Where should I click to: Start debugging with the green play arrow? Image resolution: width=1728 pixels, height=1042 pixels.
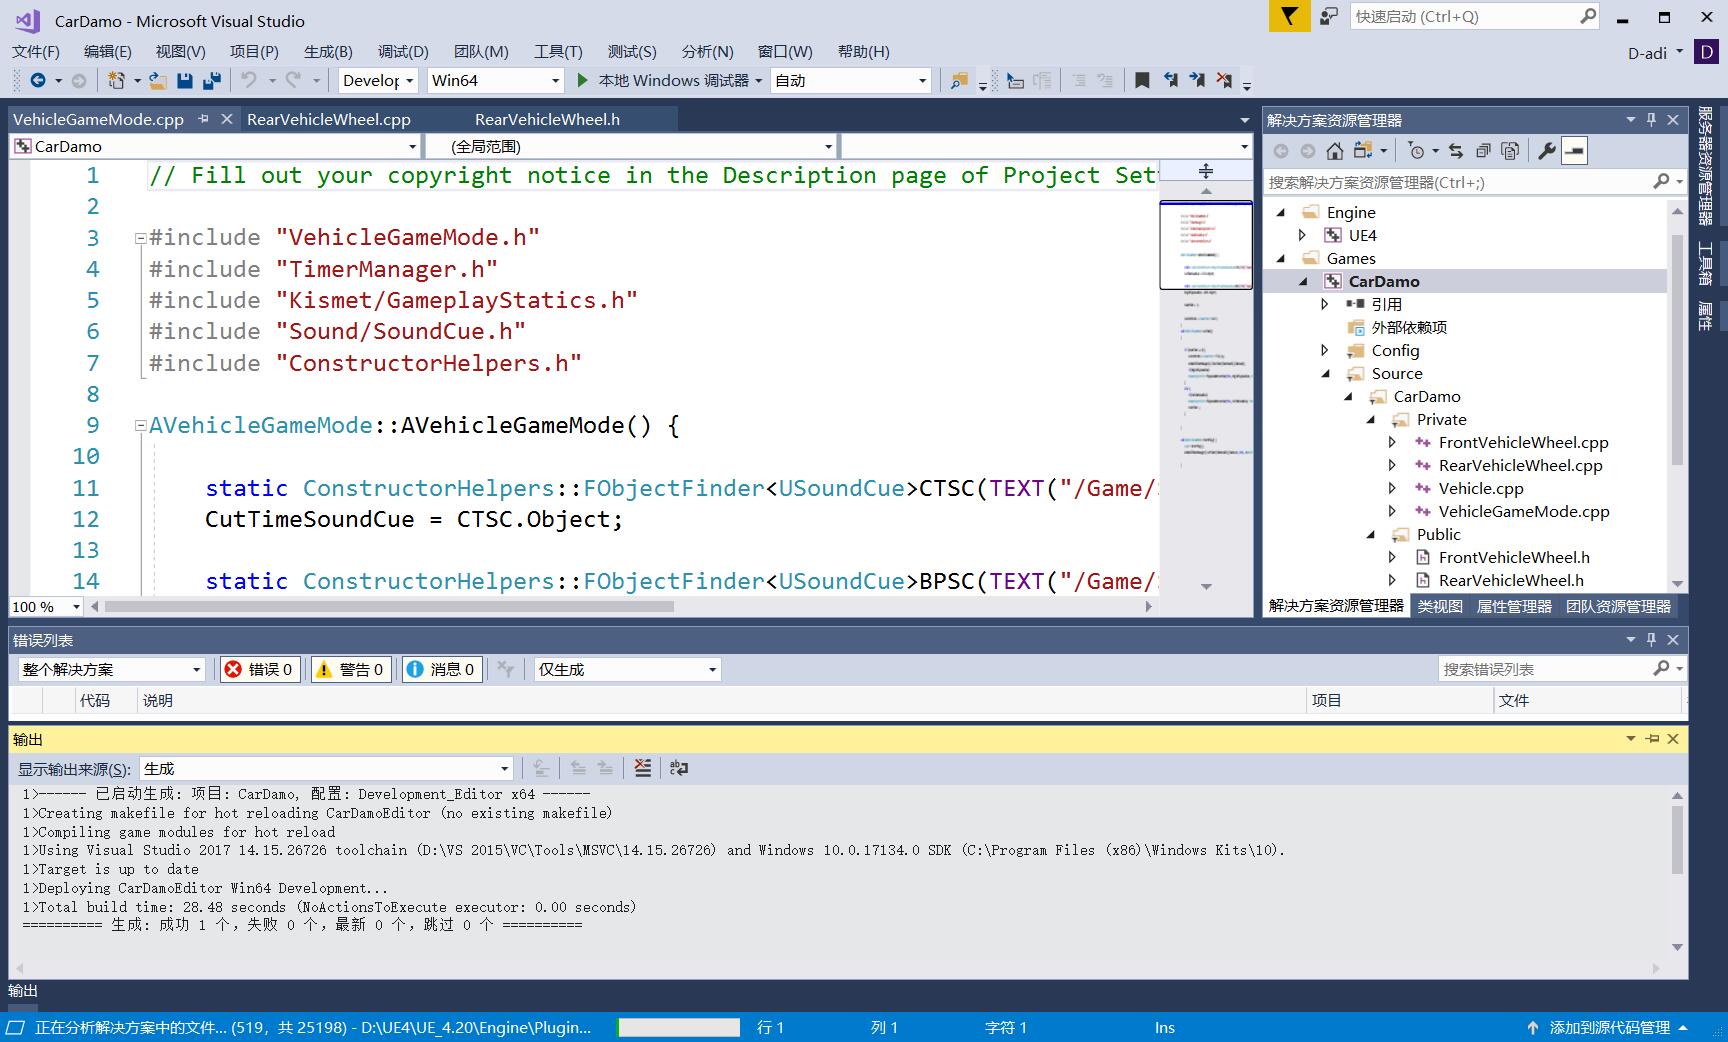point(583,80)
